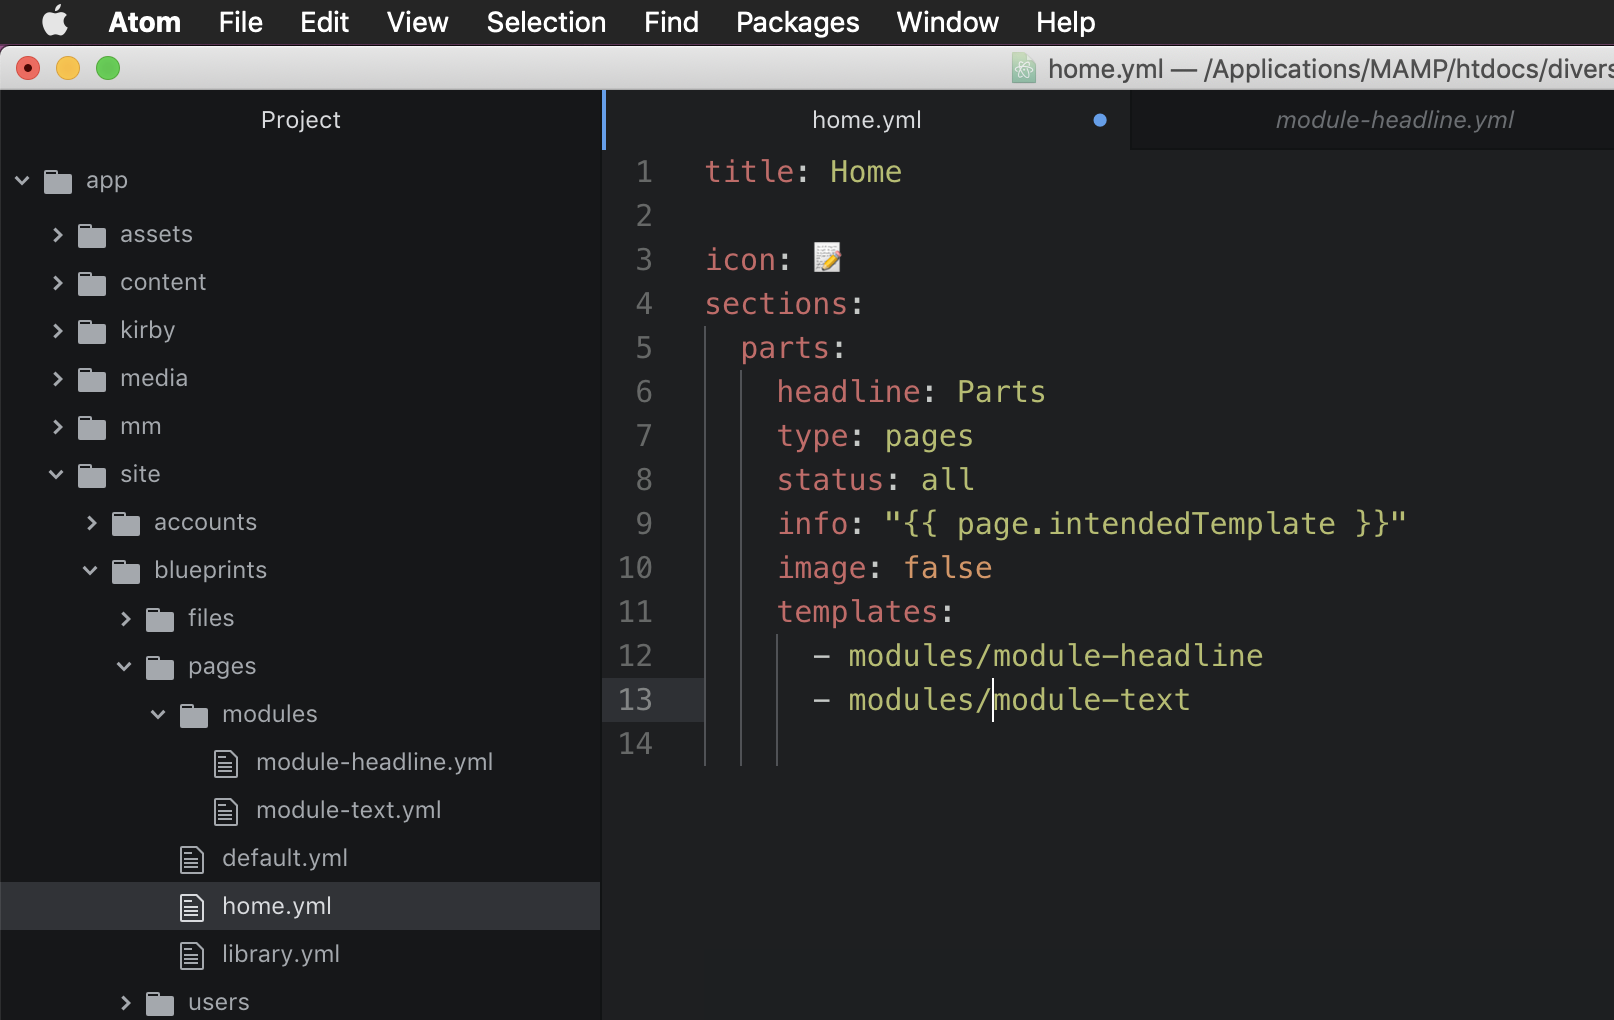The height and width of the screenshot is (1020, 1614).
Task: Click the assets folder icon
Action: pyautogui.click(x=92, y=236)
